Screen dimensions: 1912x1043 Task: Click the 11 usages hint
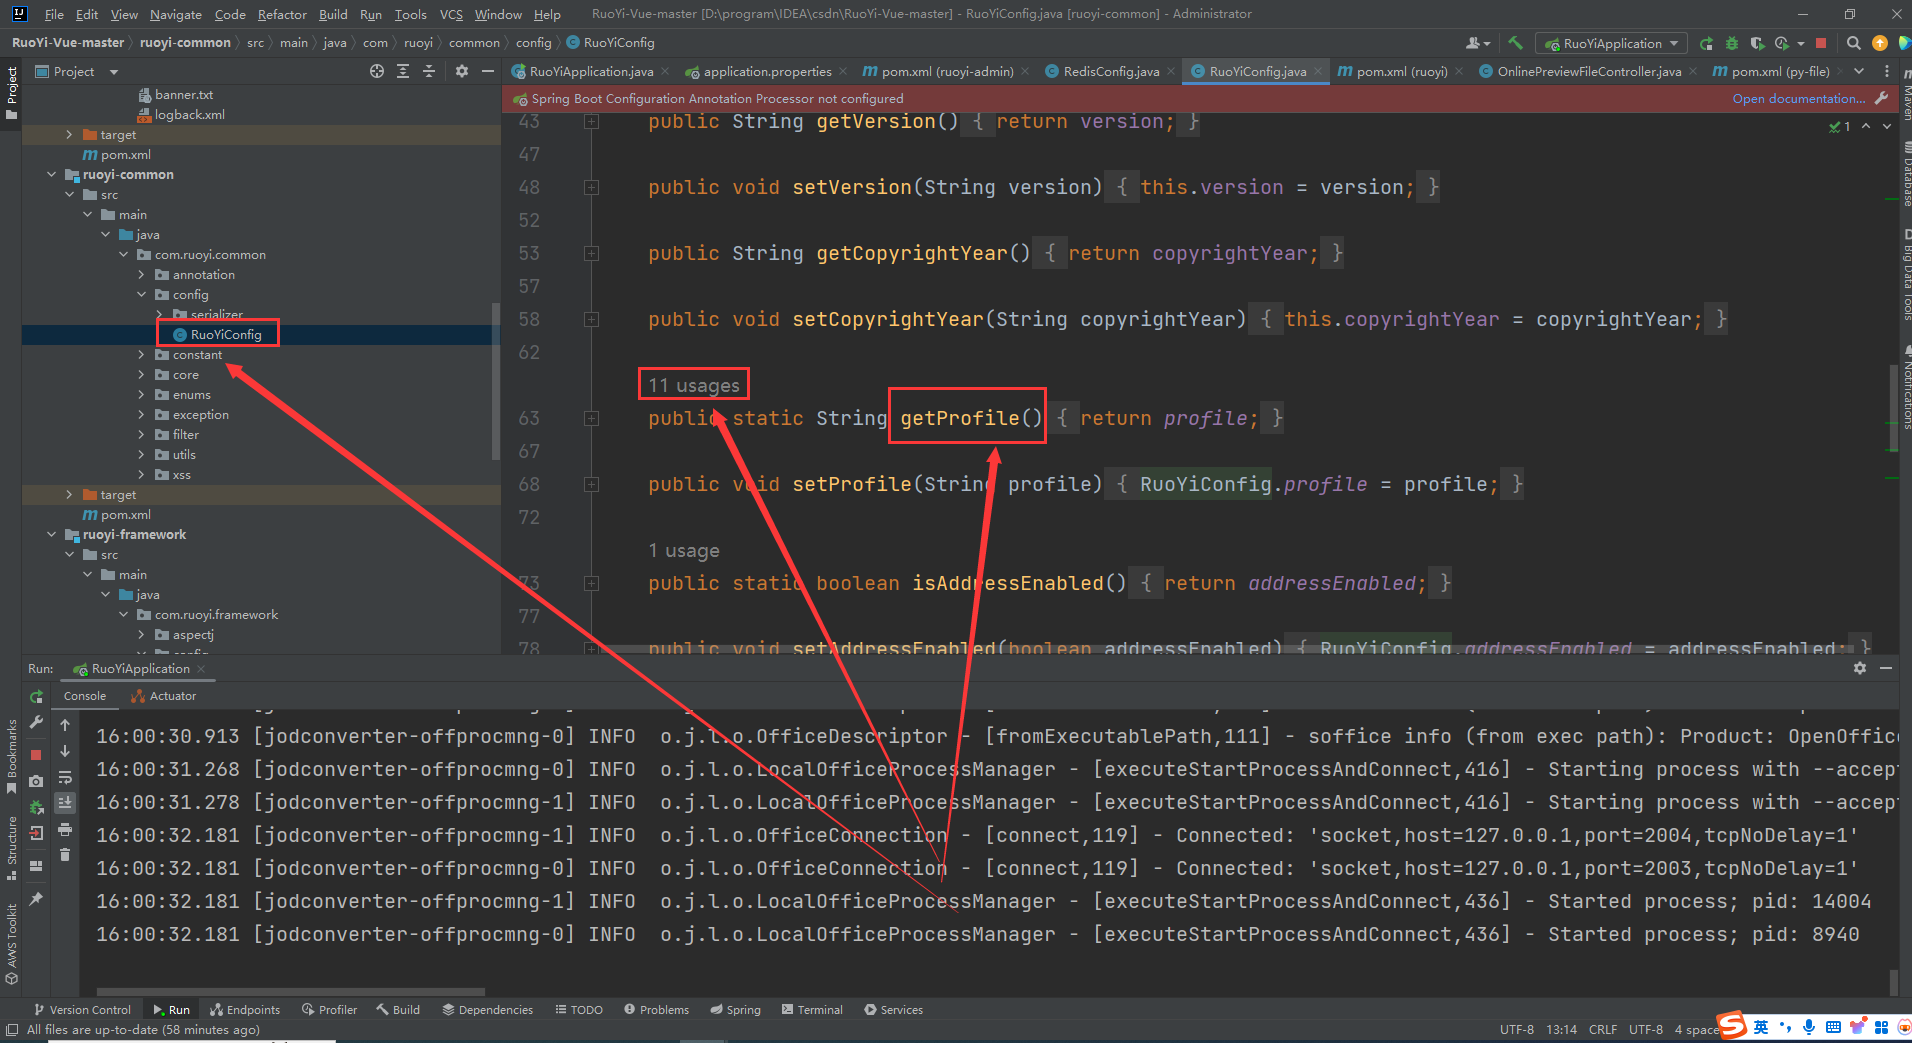pos(694,385)
